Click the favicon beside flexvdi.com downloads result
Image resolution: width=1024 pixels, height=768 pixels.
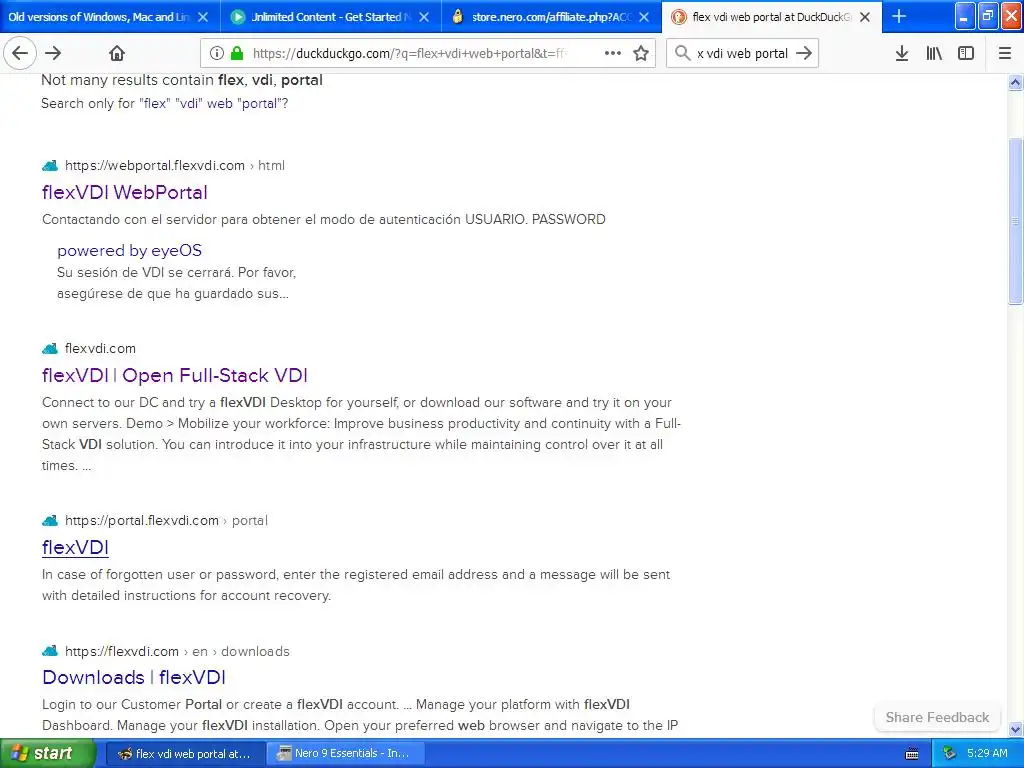click(50, 651)
